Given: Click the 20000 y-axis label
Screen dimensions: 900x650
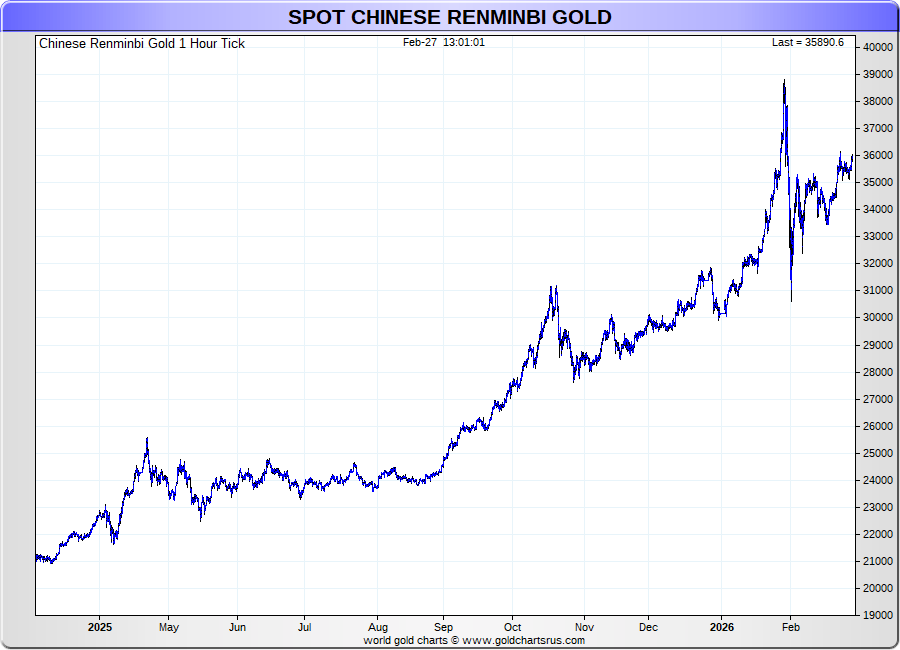Looking at the screenshot, I should (878, 588).
